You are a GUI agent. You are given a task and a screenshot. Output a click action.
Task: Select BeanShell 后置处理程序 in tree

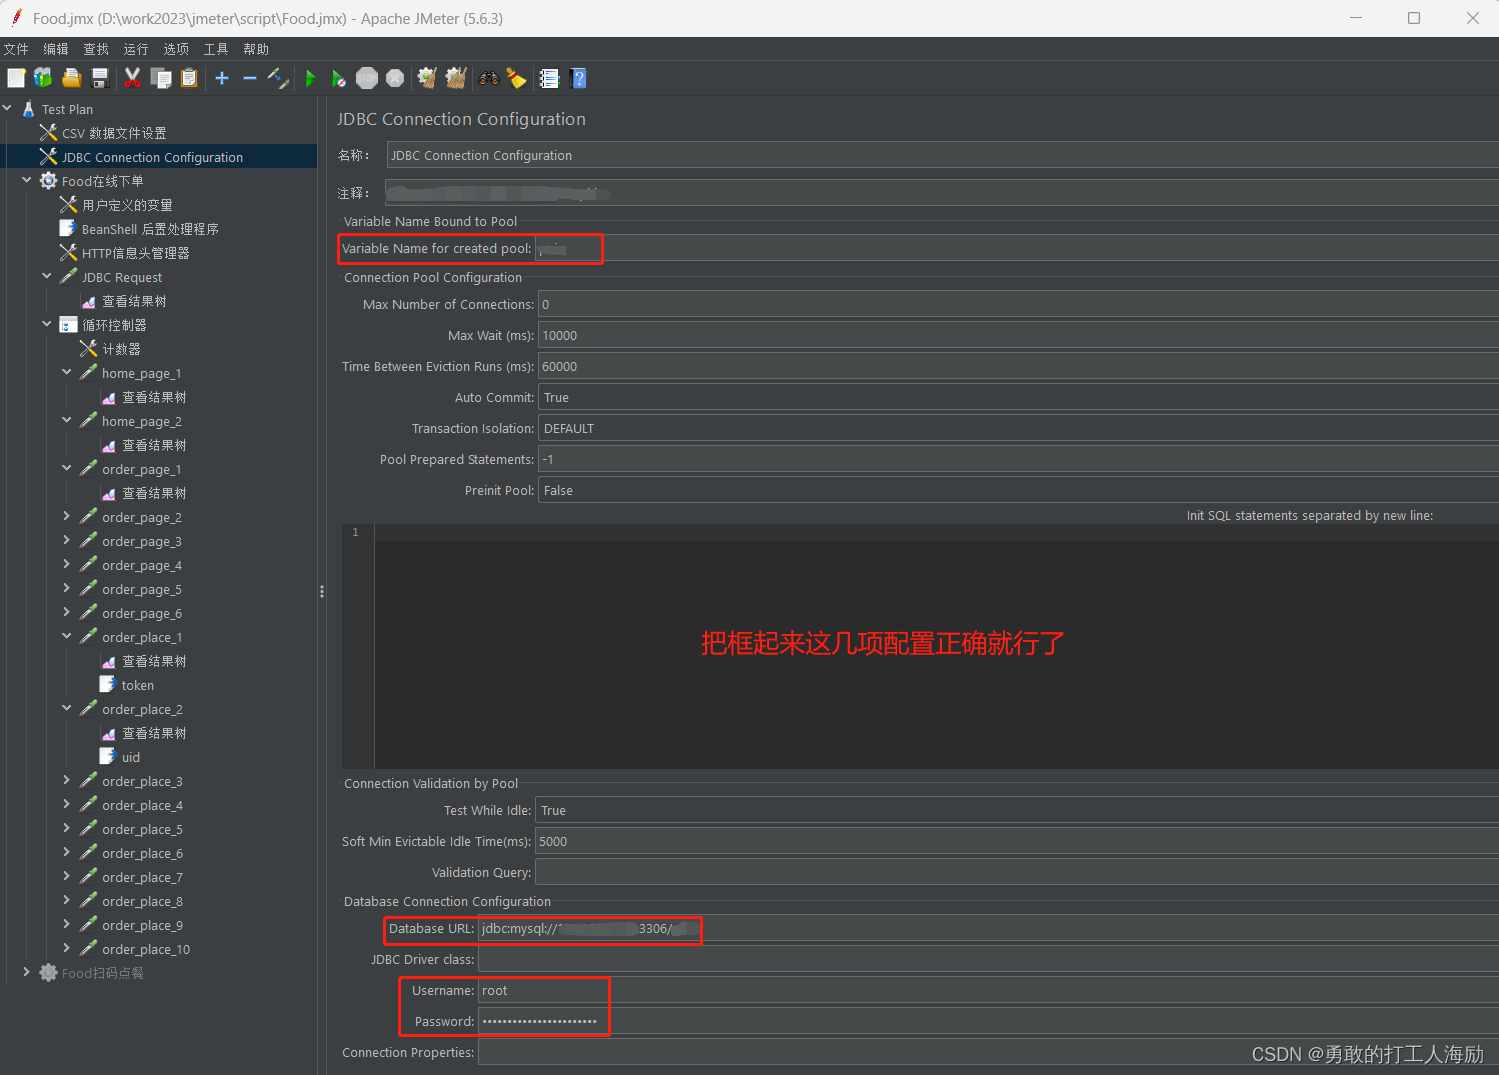[x=150, y=229]
